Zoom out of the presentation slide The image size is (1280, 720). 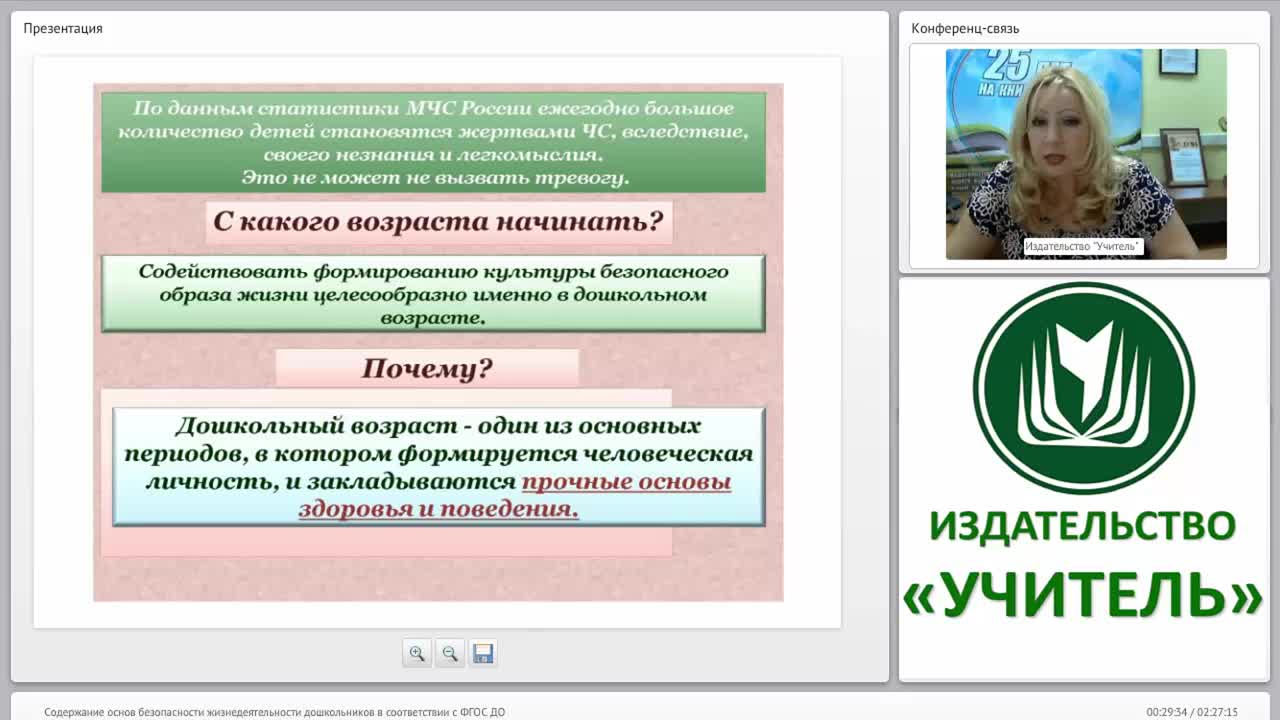[x=450, y=653]
